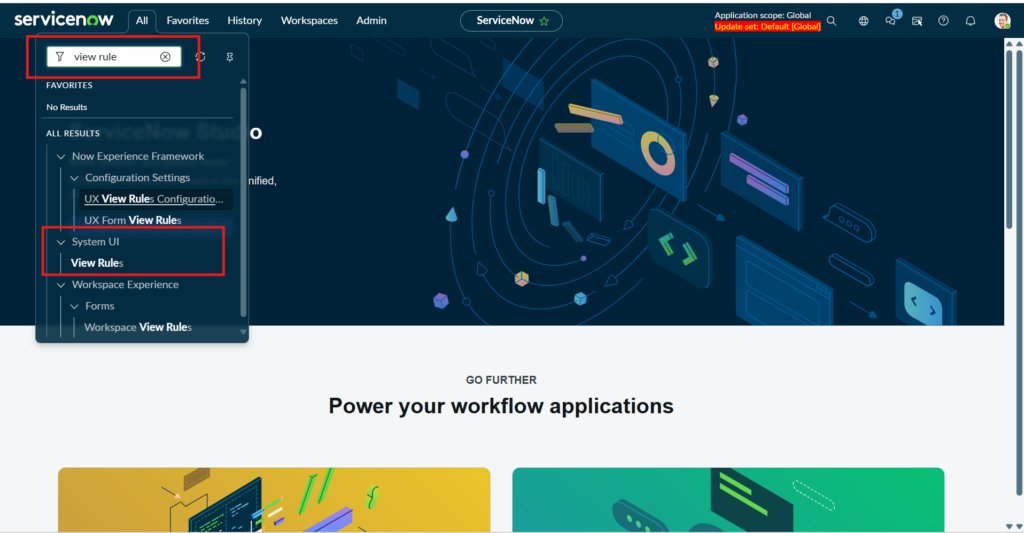Click the navigation menu vertical scrollbar
This screenshot has height=533, width=1024.
[242, 200]
